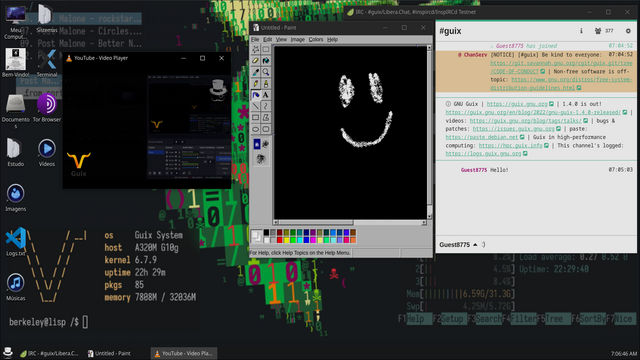Open the paste.debian.net link
The width and height of the screenshot is (640, 360).
pyautogui.click(x=482, y=137)
